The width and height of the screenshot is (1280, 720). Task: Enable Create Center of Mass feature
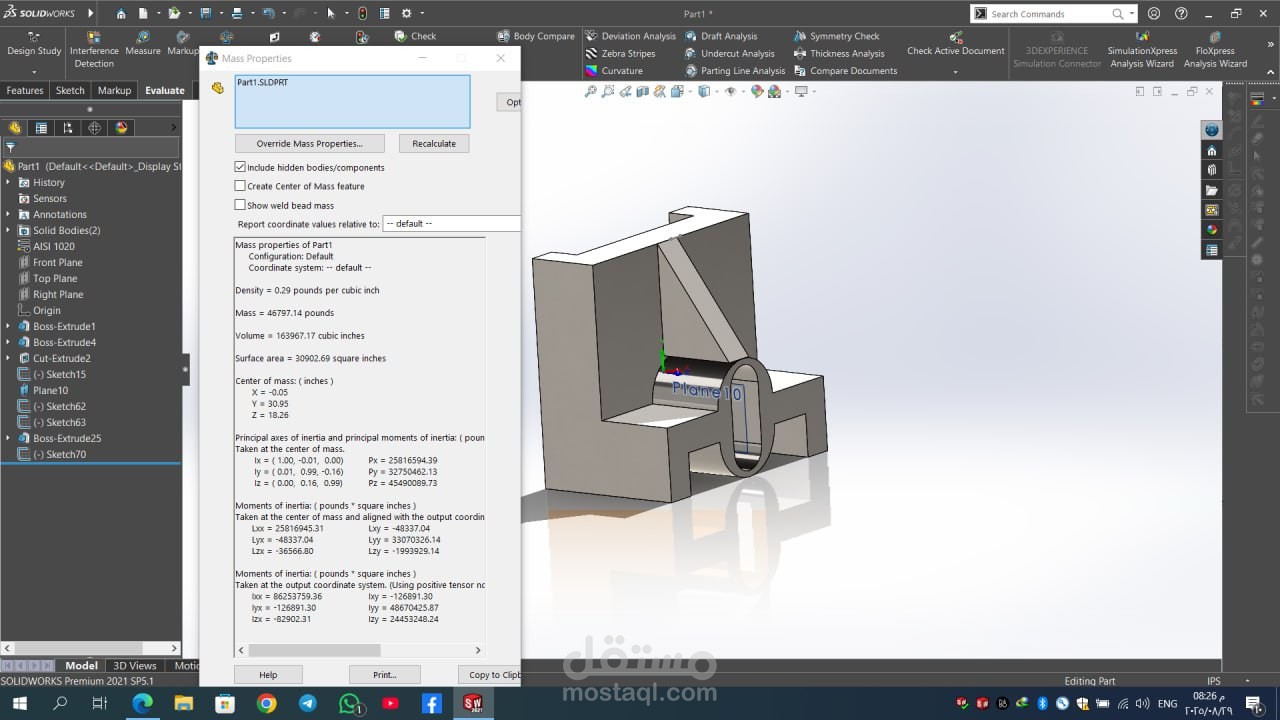240,186
